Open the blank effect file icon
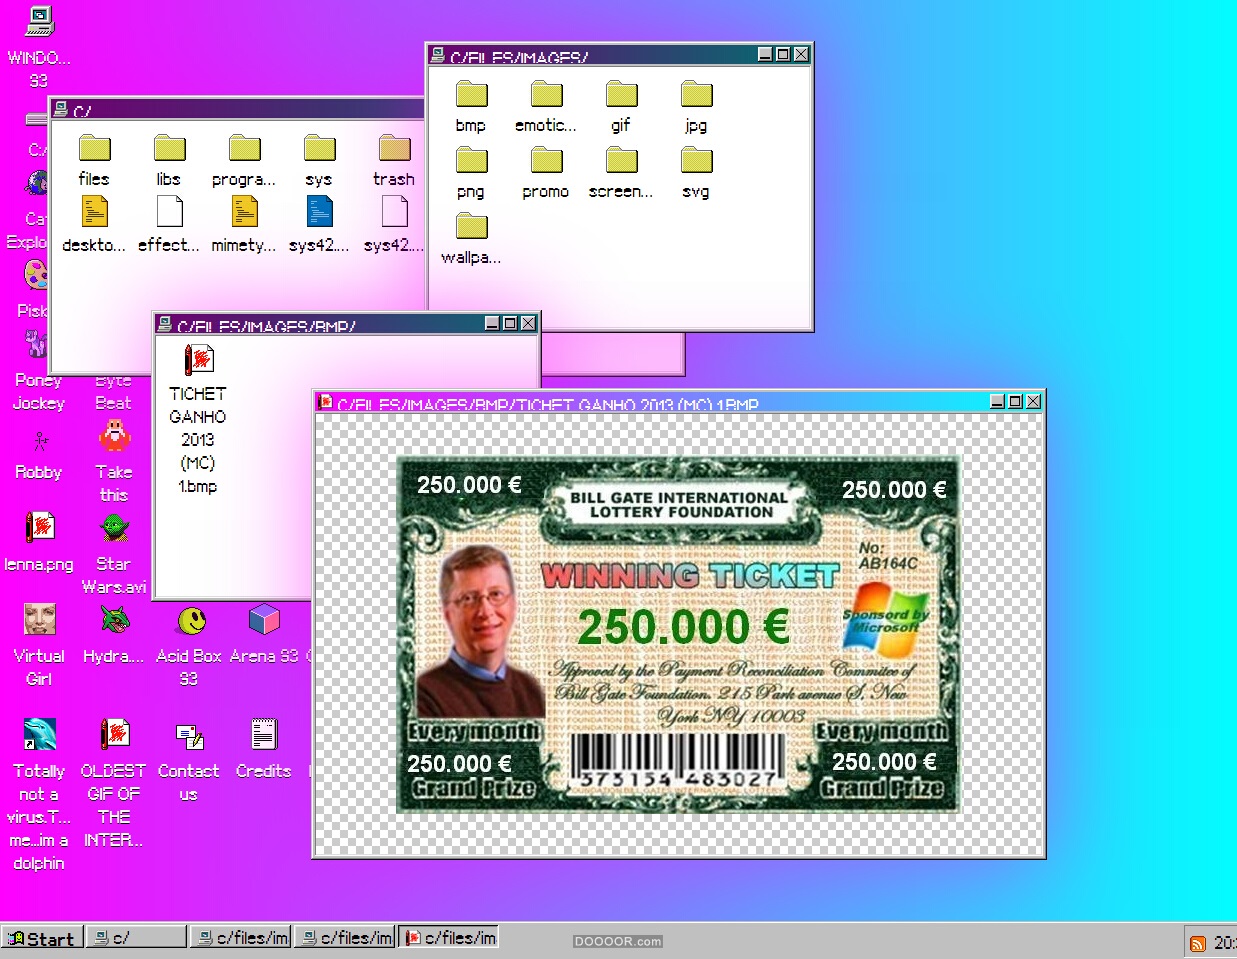 coord(169,211)
